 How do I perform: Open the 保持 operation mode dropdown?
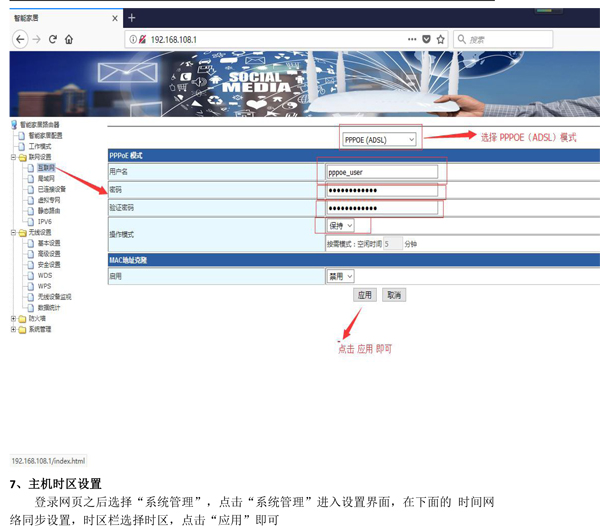[341, 226]
